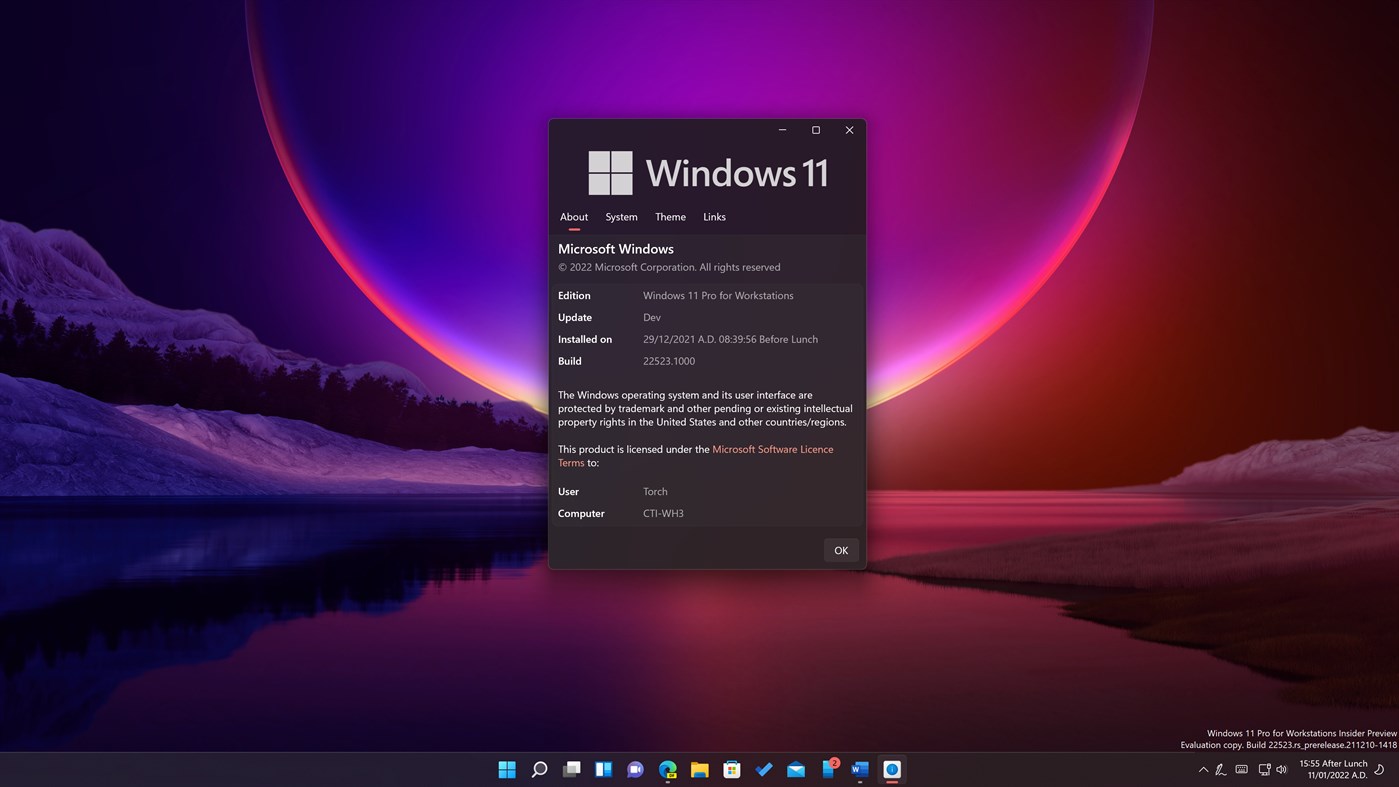The width and height of the screenshot is (1399, 787).
Task: Open Microsoft To Do
Action: (763, 769)
